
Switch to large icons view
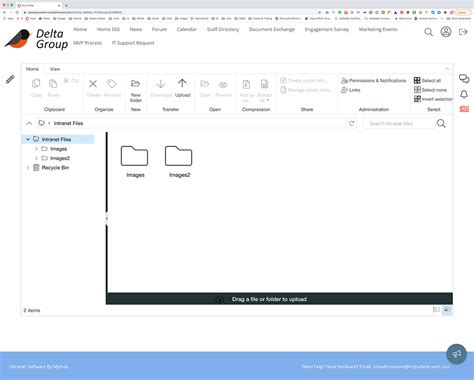447,310
